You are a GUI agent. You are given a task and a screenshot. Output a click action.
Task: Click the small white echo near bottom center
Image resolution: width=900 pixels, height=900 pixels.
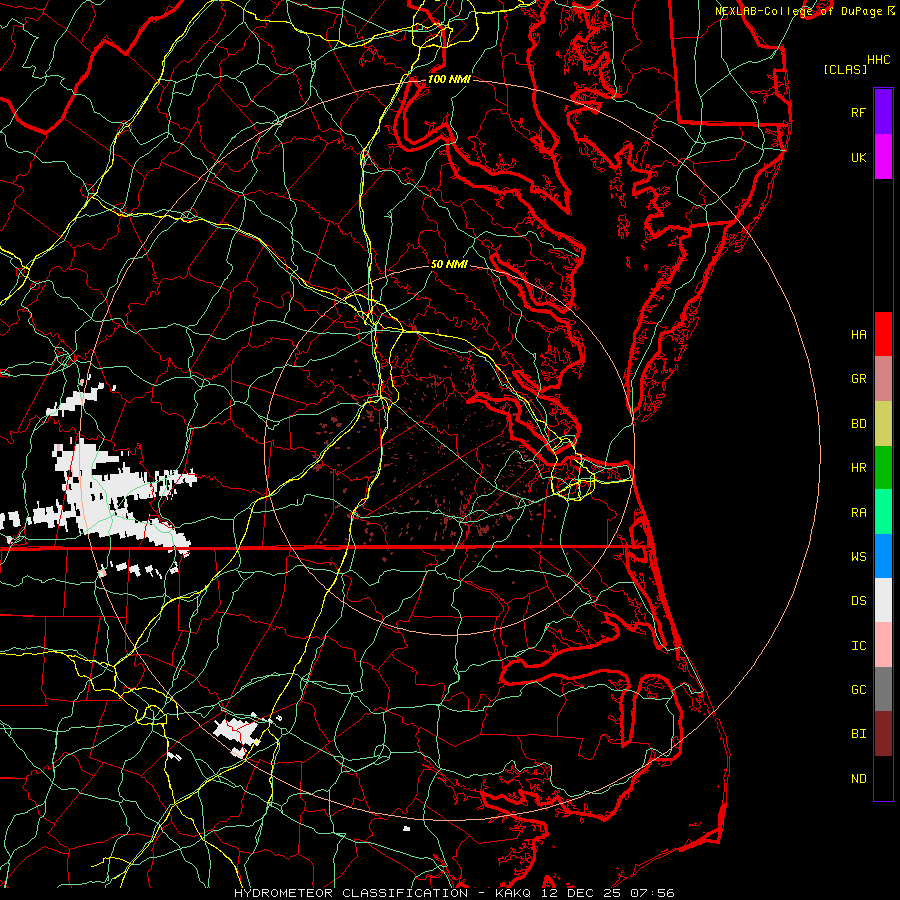pos(407,828)
